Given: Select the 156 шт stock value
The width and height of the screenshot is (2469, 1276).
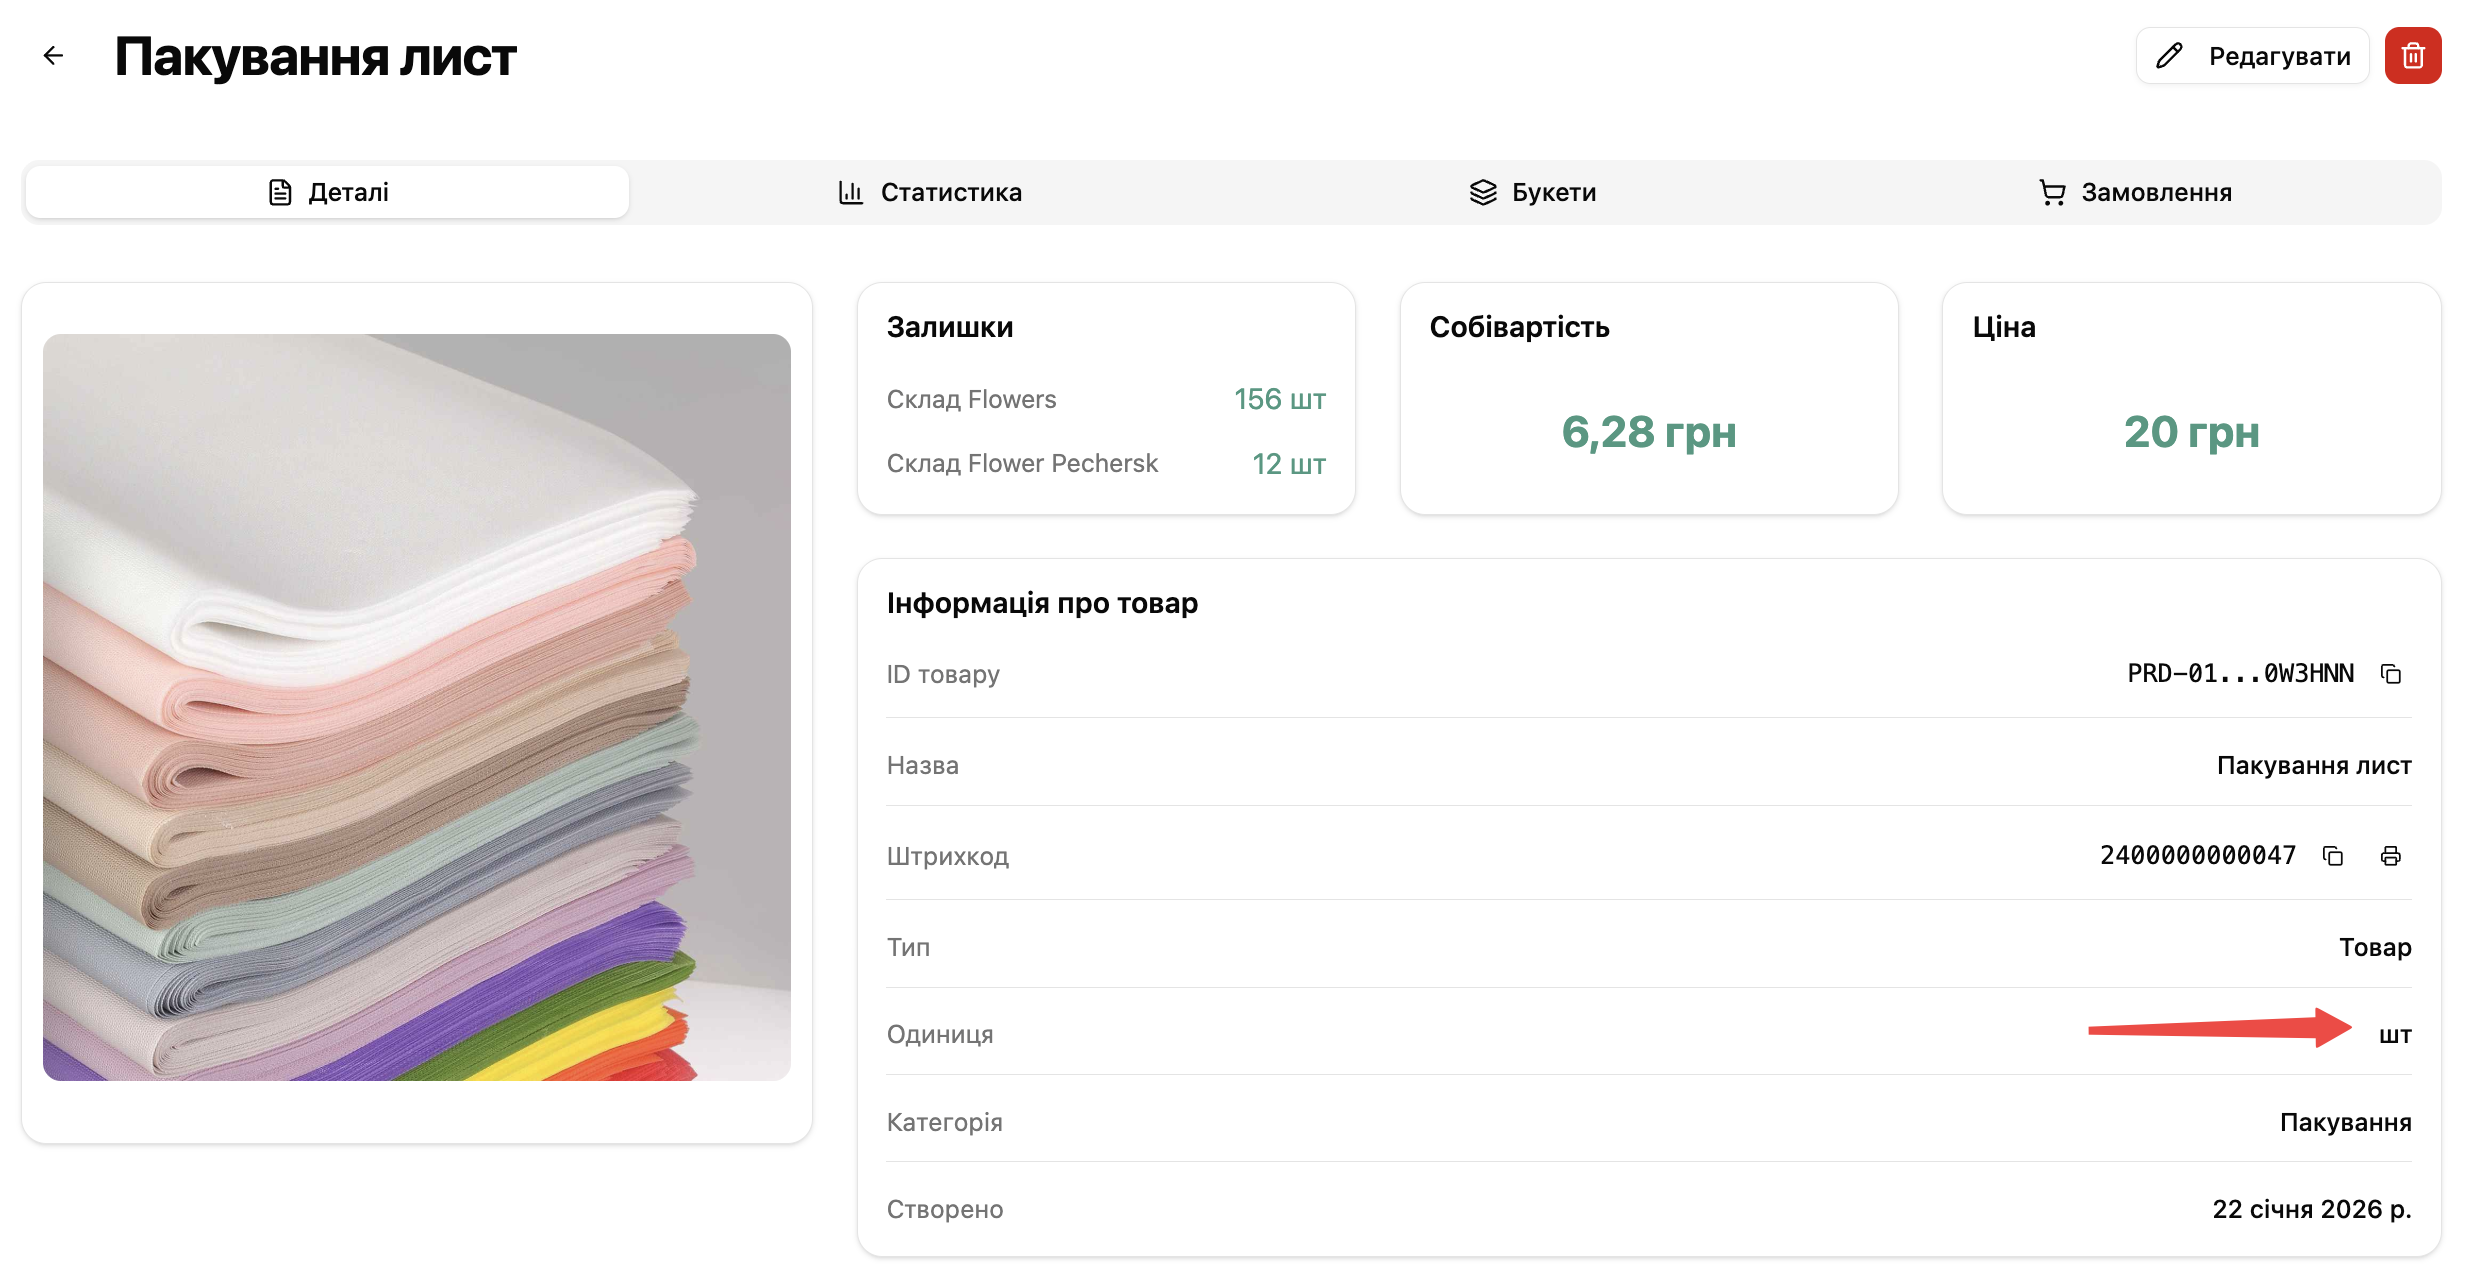Looking at the screenshot, I should point(1280,399).
